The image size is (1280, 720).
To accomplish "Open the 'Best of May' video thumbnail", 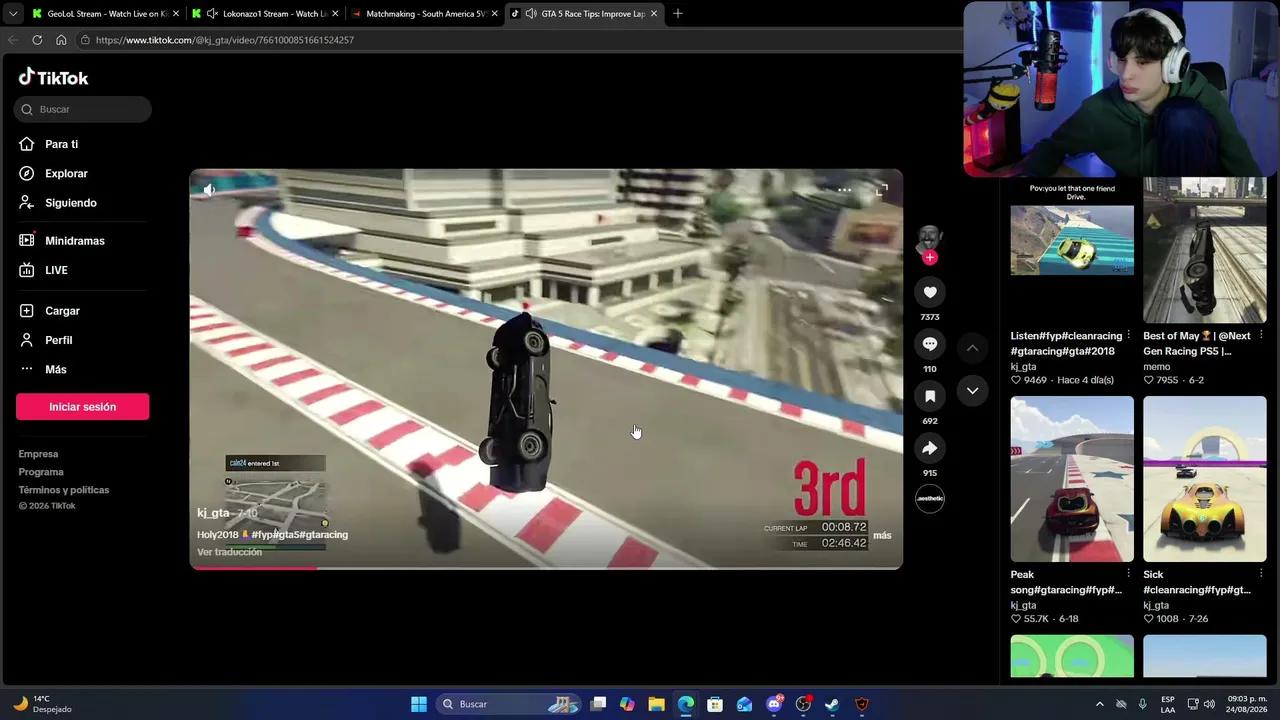I will (x=1204, y=250).
